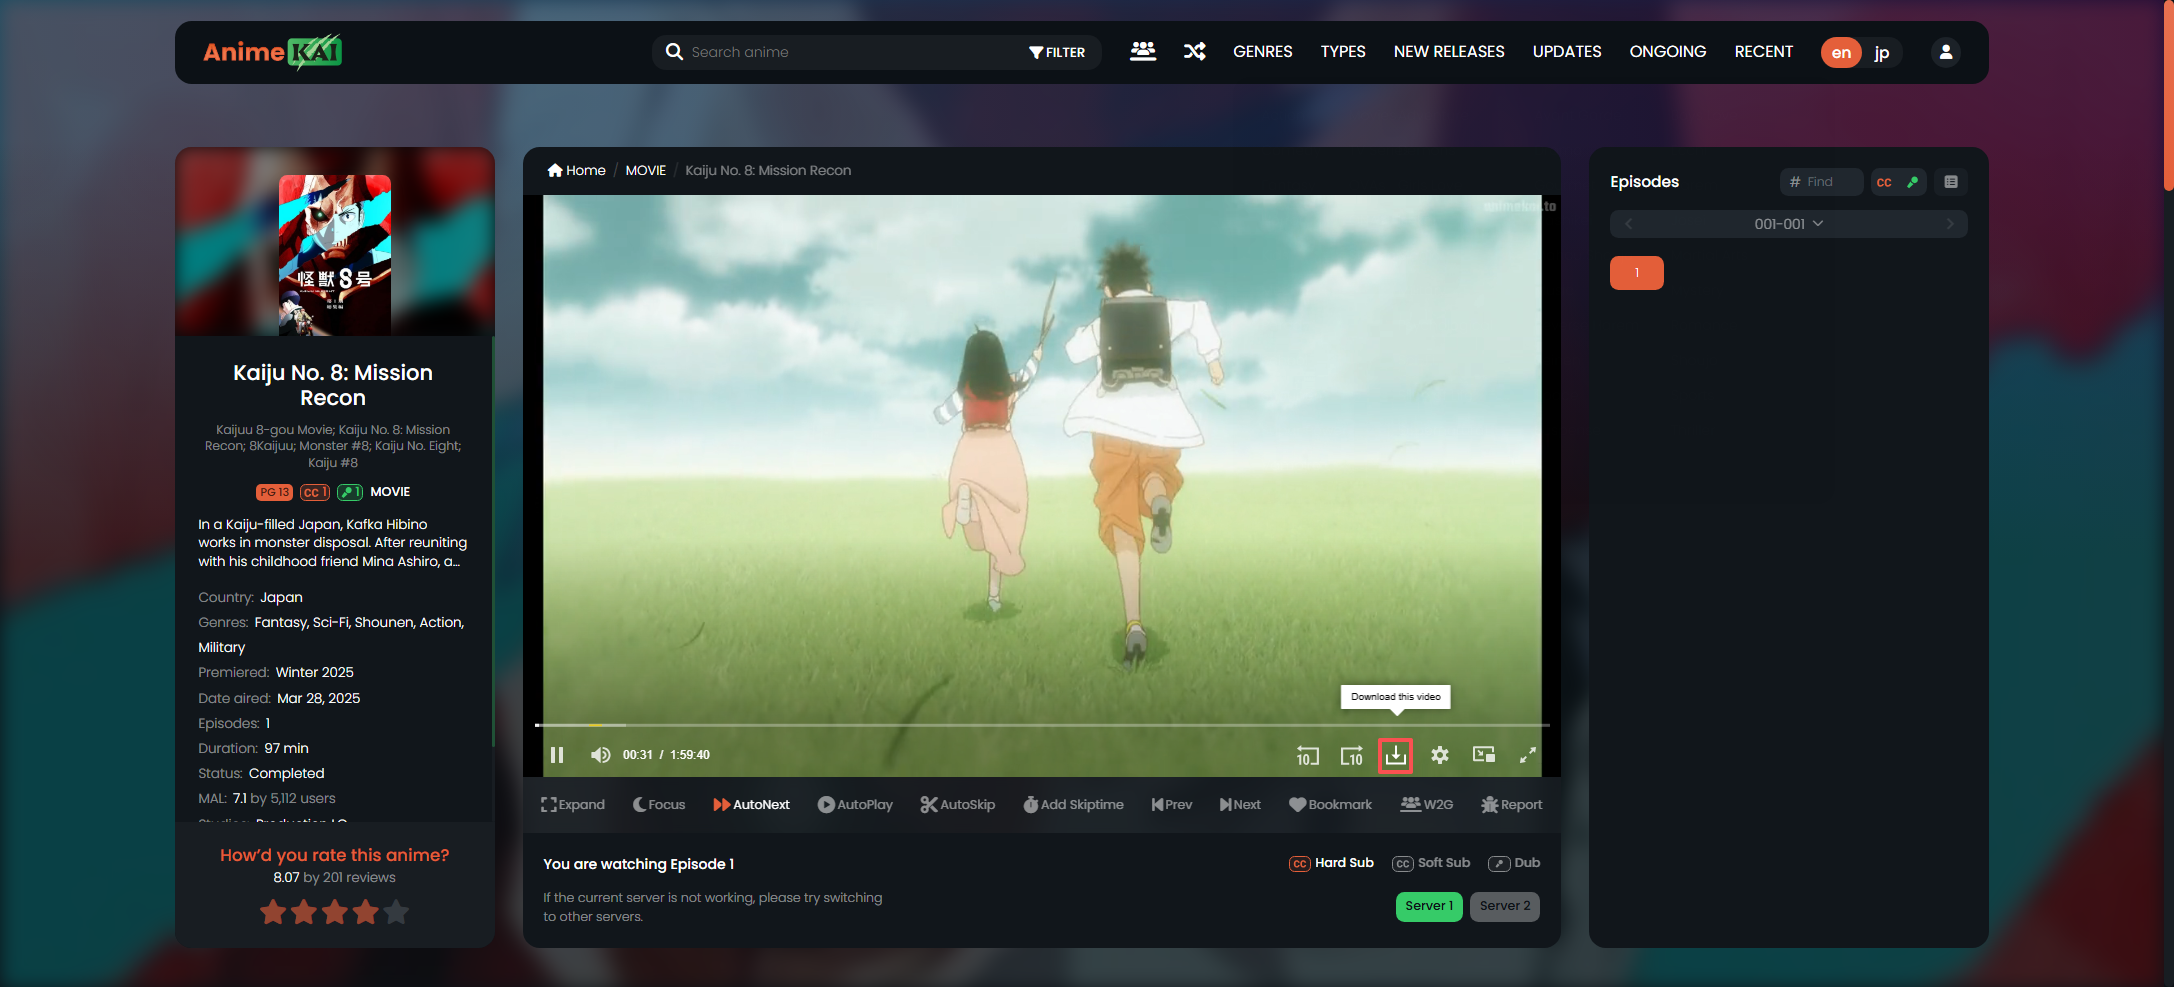Enter fullscreen mode in player
Screen dimensions: 2174x987
[x=1527, y=755]
